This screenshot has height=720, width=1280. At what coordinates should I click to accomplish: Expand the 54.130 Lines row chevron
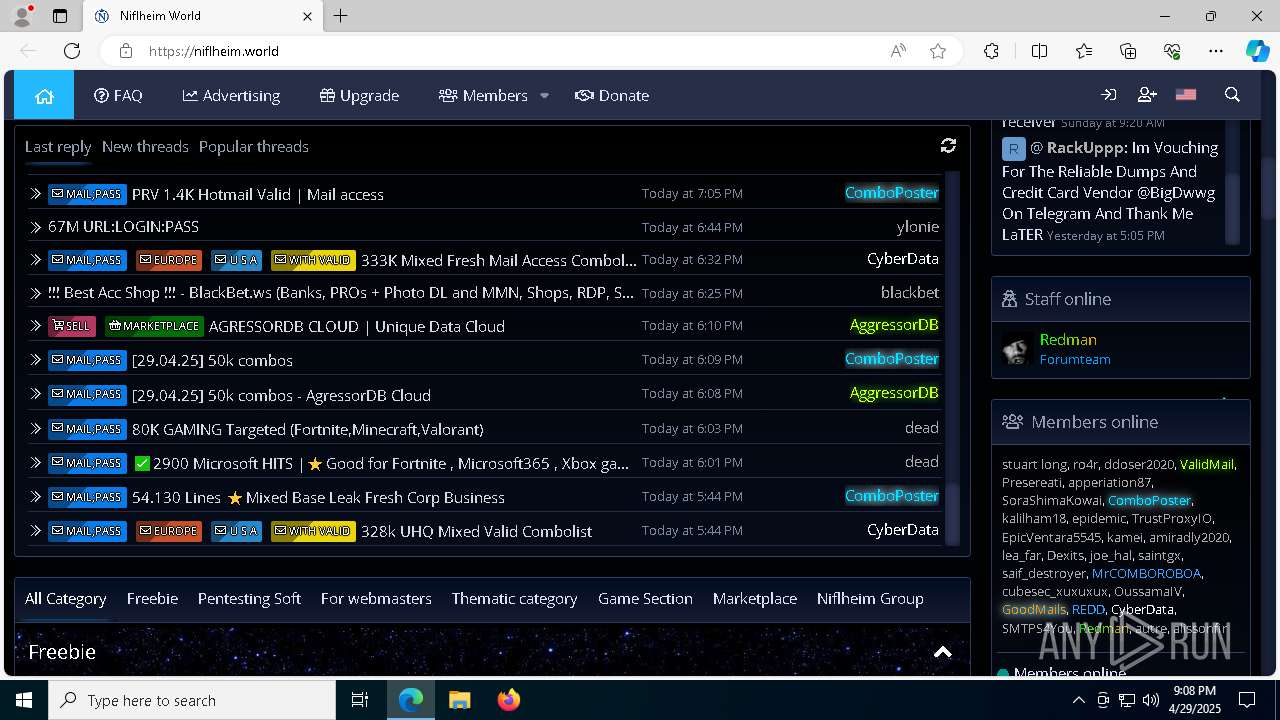pos(35,497)
